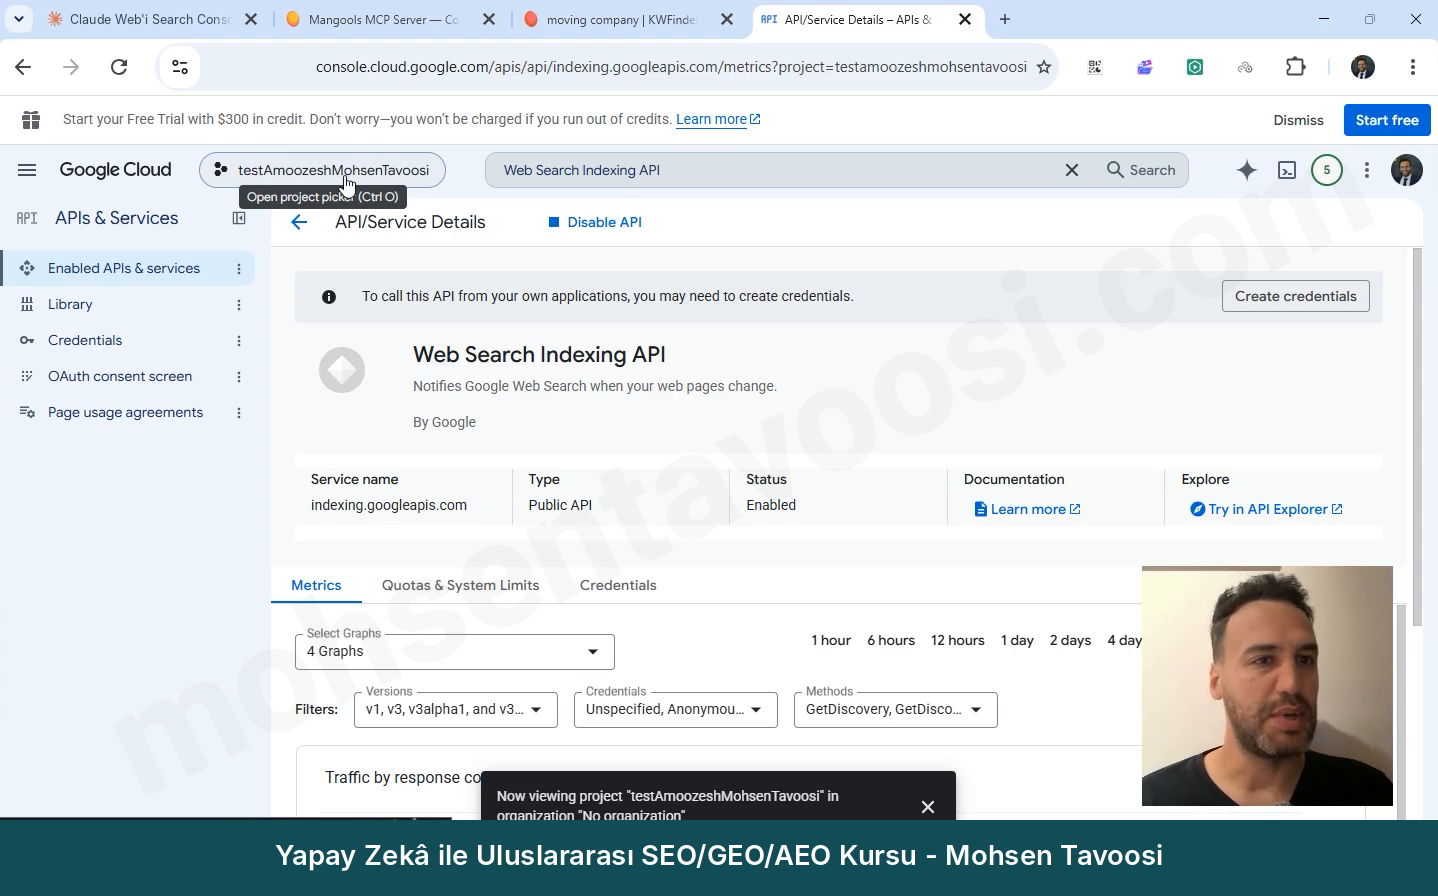The height and width of the screenshot is (896, 1438).
Task: Open the Google Cloud navigation menu
Action: coord(27,170)
